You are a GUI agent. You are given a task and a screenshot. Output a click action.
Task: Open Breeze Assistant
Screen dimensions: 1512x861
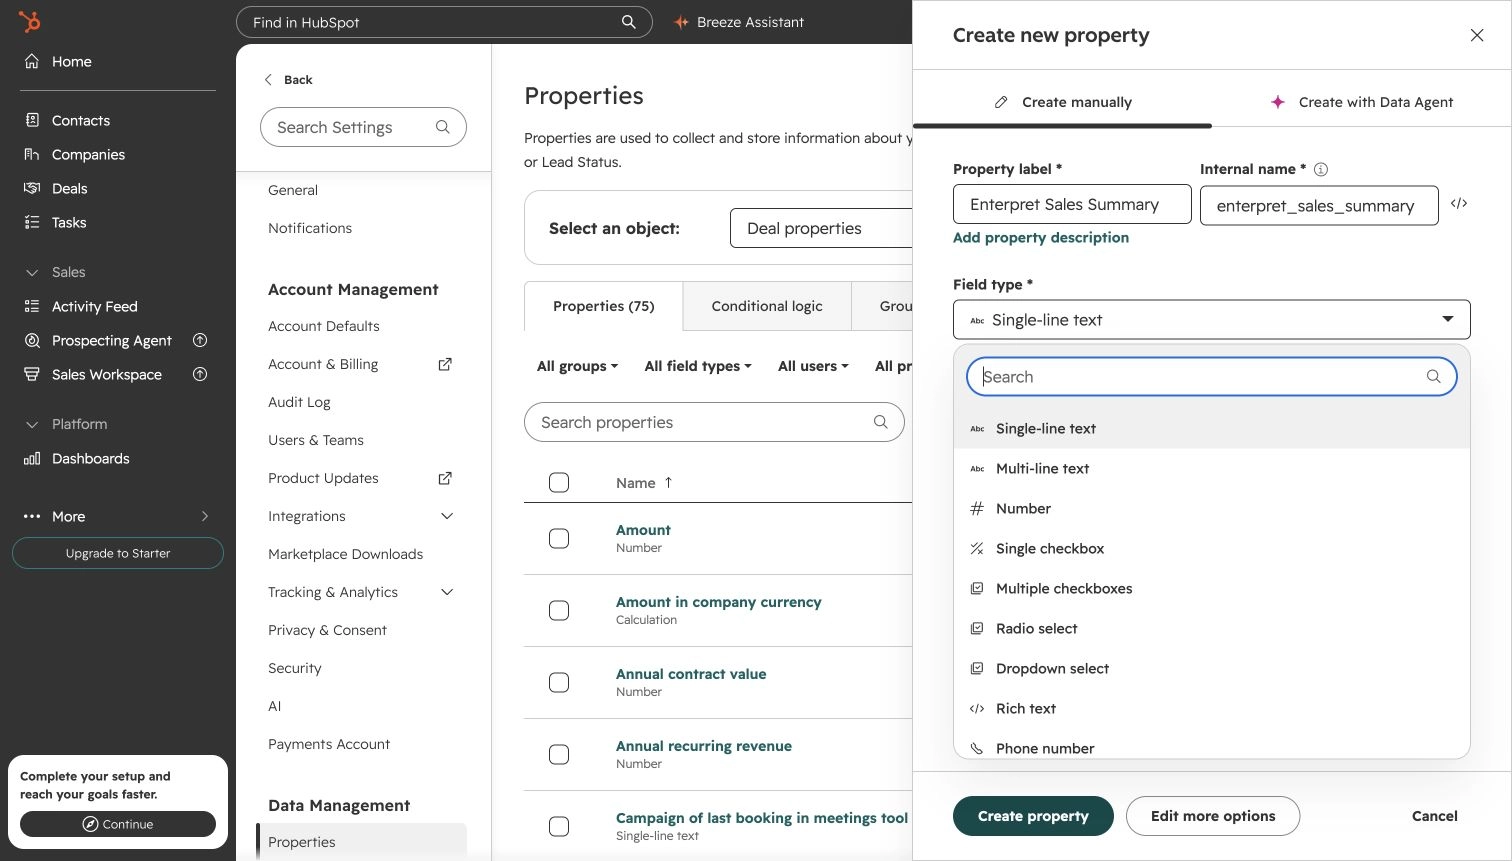coord(739,22)
